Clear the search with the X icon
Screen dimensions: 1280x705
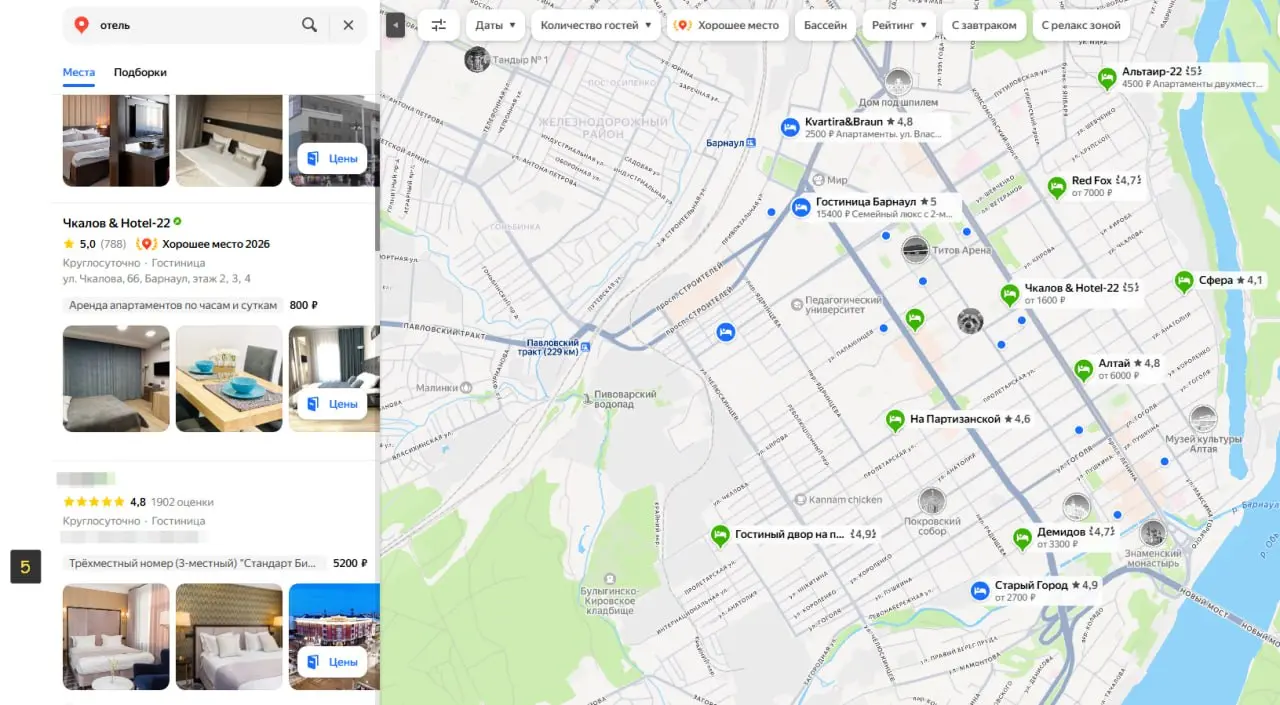(348, 25)
